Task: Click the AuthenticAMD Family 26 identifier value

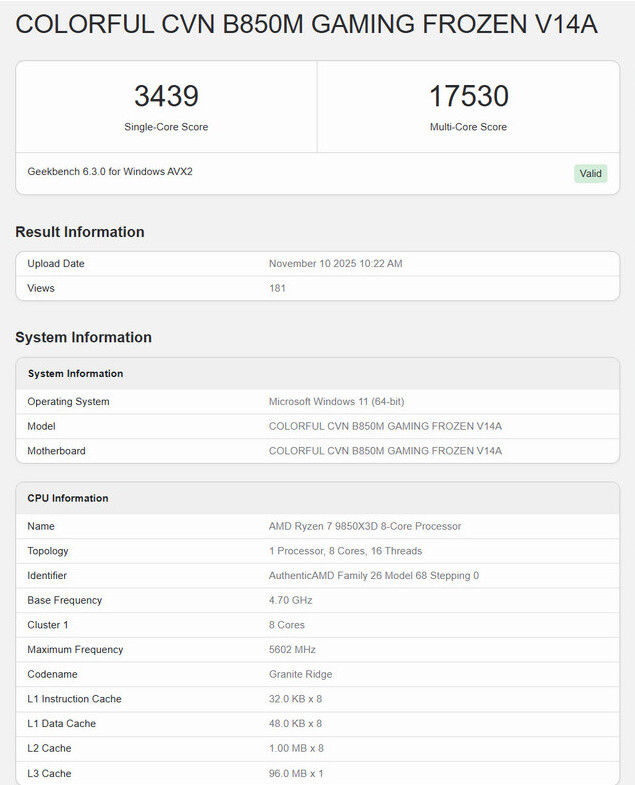Action: click(x=373, y=576)
